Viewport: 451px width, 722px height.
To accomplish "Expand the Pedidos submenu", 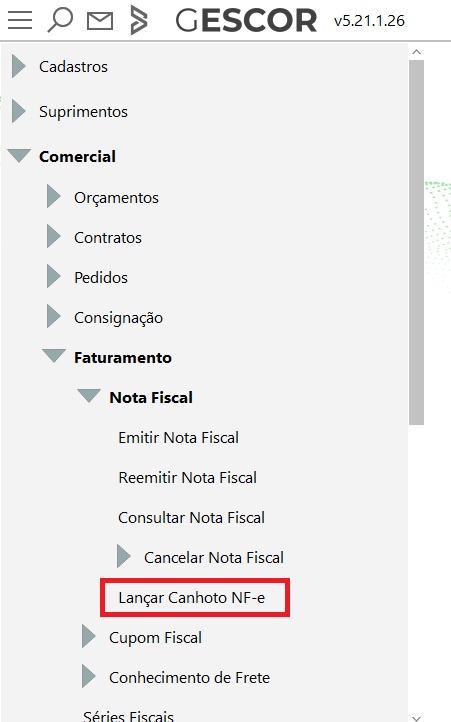I will tap(53, 277).
